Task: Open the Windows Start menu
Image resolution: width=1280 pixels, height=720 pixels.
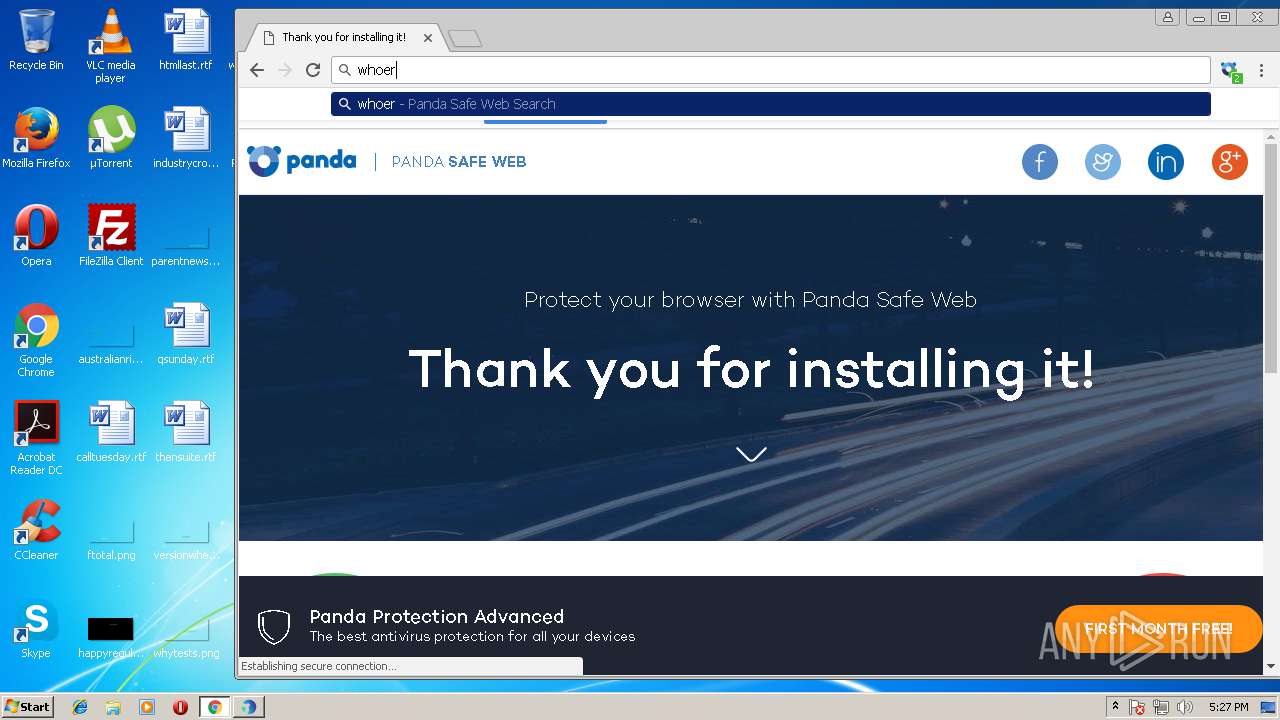Action: (x=28, y=707)
